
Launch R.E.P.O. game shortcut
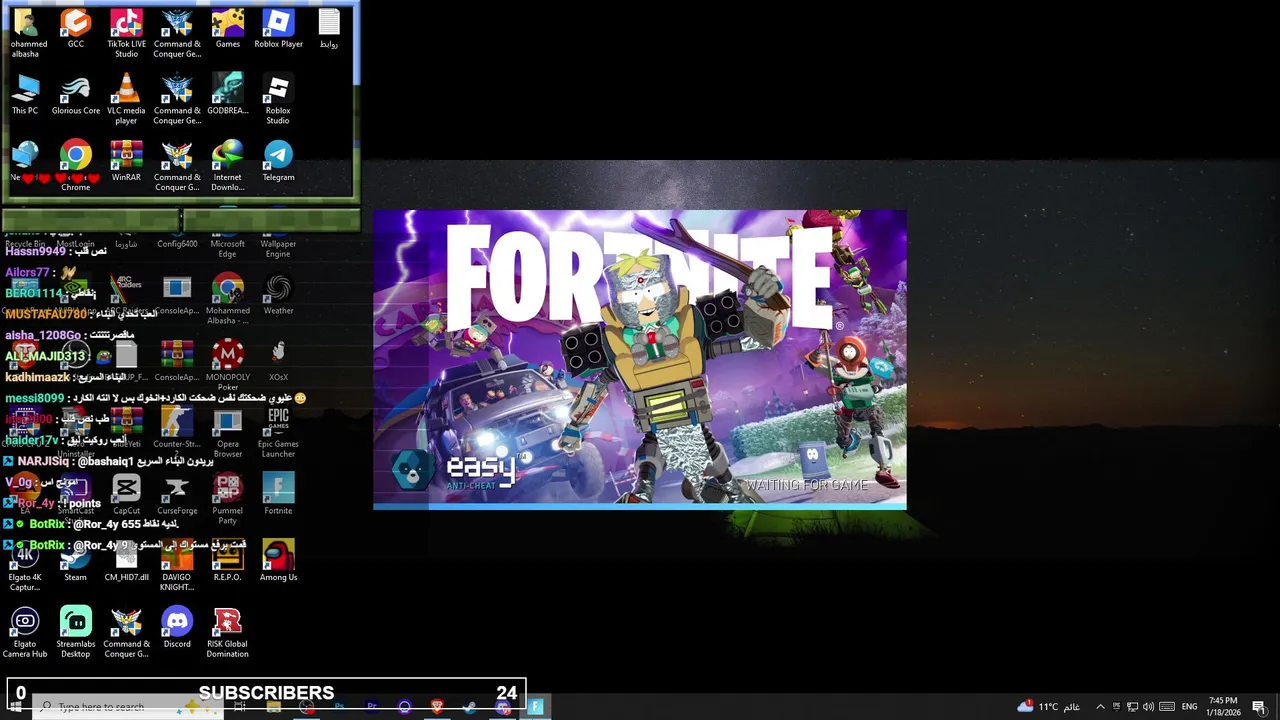tap(227, 562)
